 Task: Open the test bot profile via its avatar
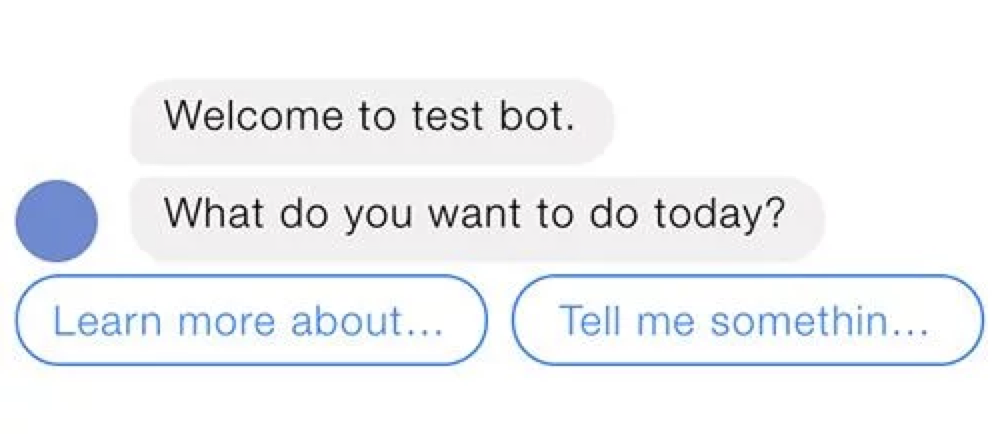pos(57,221)
